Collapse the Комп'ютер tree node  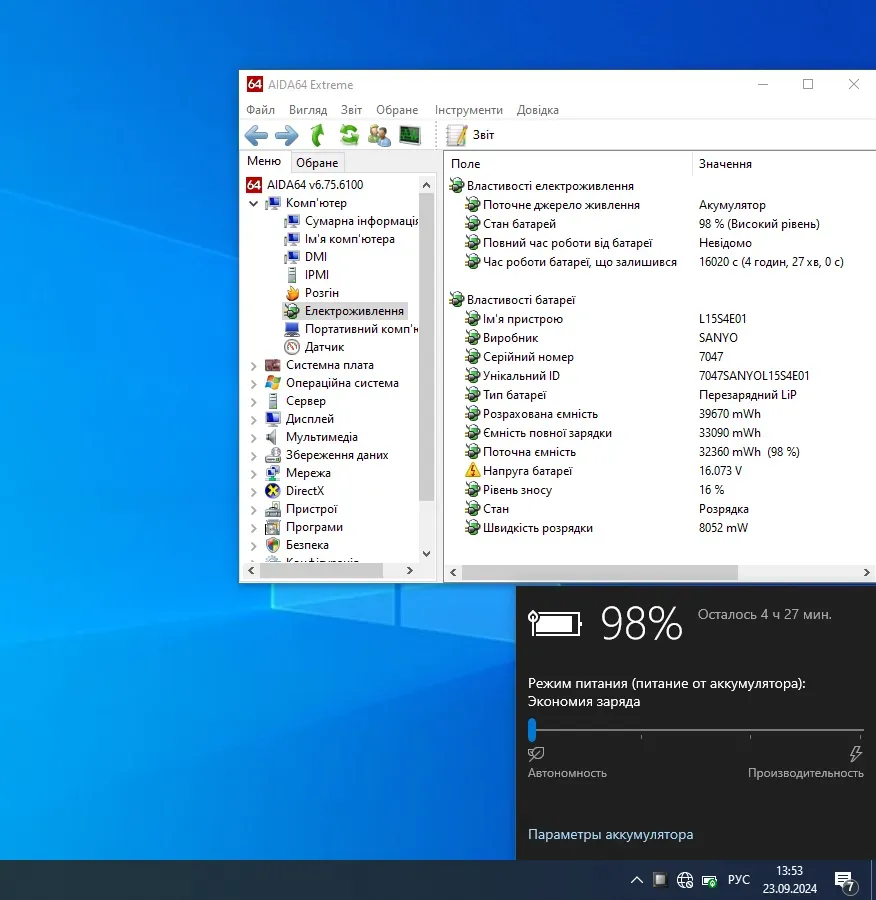[253, 203]
